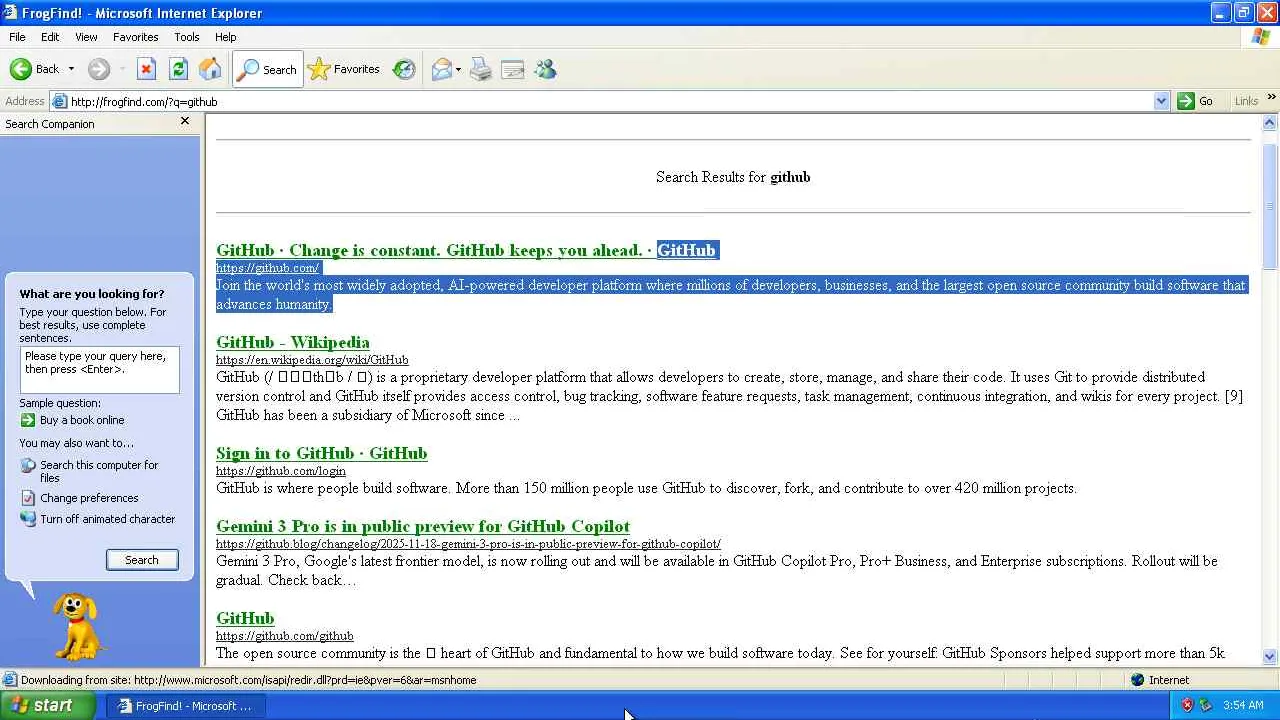Open the Back button history dropdown arrow
The height and width of the screenshot is (720, 1280).
pyautogui.click(x=71, y=69)
